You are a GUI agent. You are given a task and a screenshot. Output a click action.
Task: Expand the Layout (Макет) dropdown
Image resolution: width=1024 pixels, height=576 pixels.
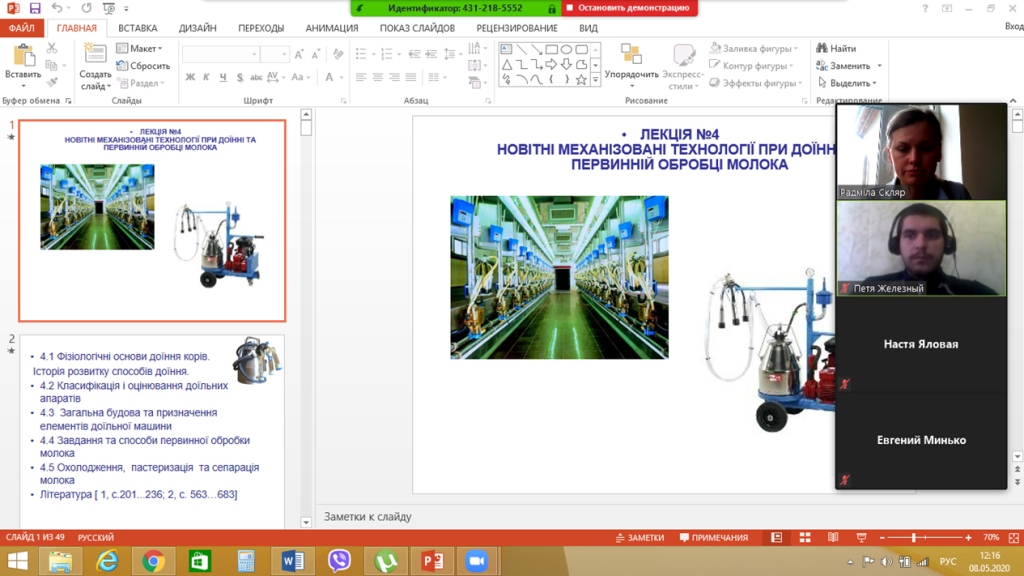[142, 48]
